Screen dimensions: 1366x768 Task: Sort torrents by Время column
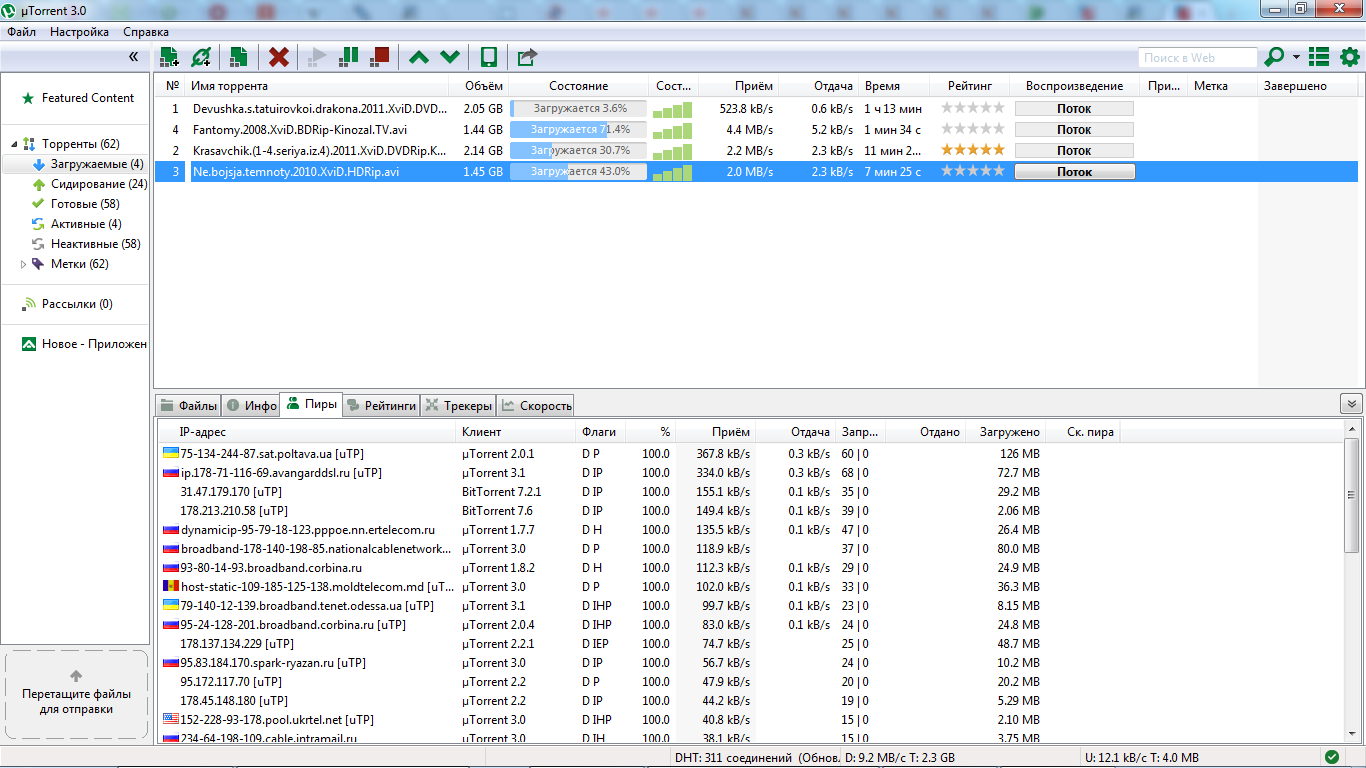895,86
